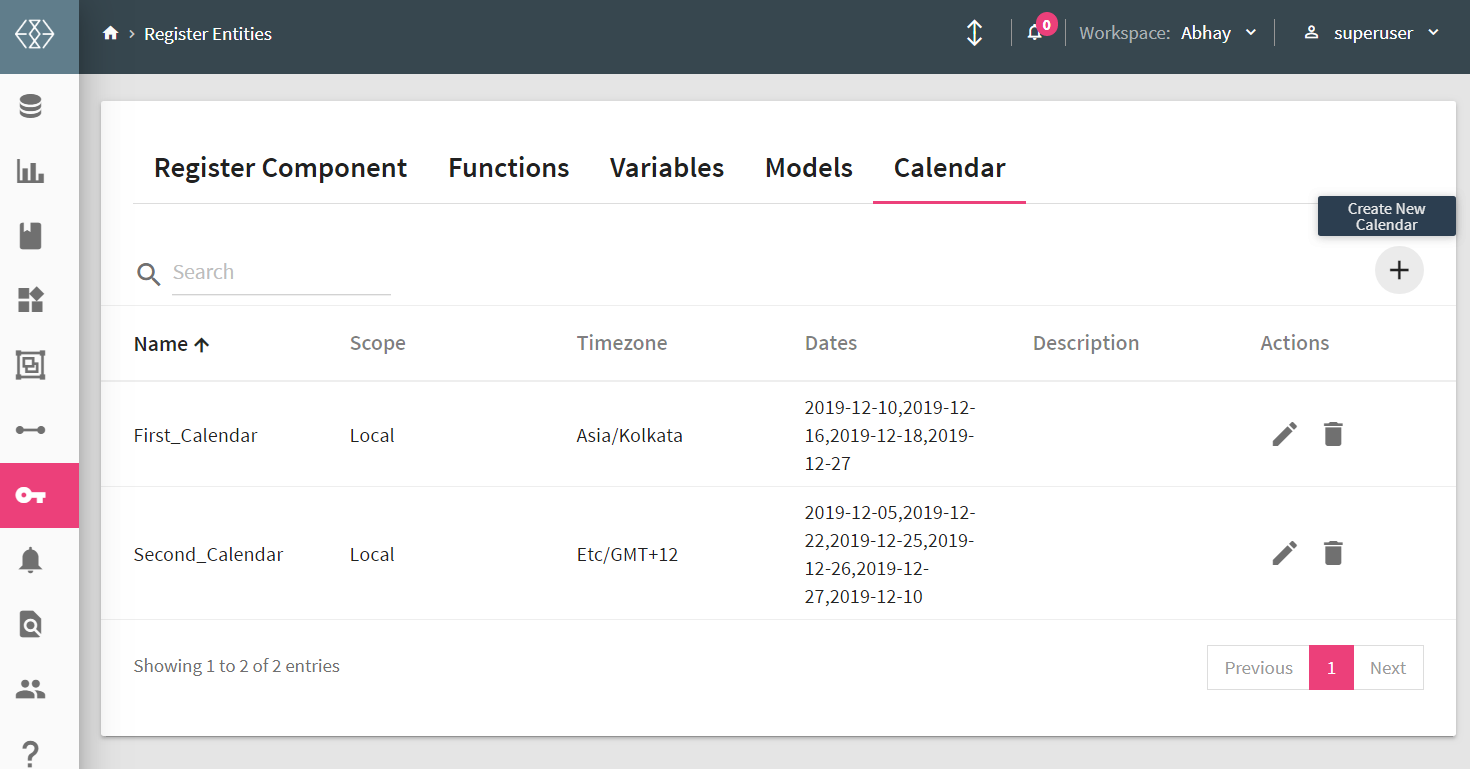This screenshot has height=769, width=1470.
Task: Open the alerts bell icon in sidebar
Action: [29, 560]
